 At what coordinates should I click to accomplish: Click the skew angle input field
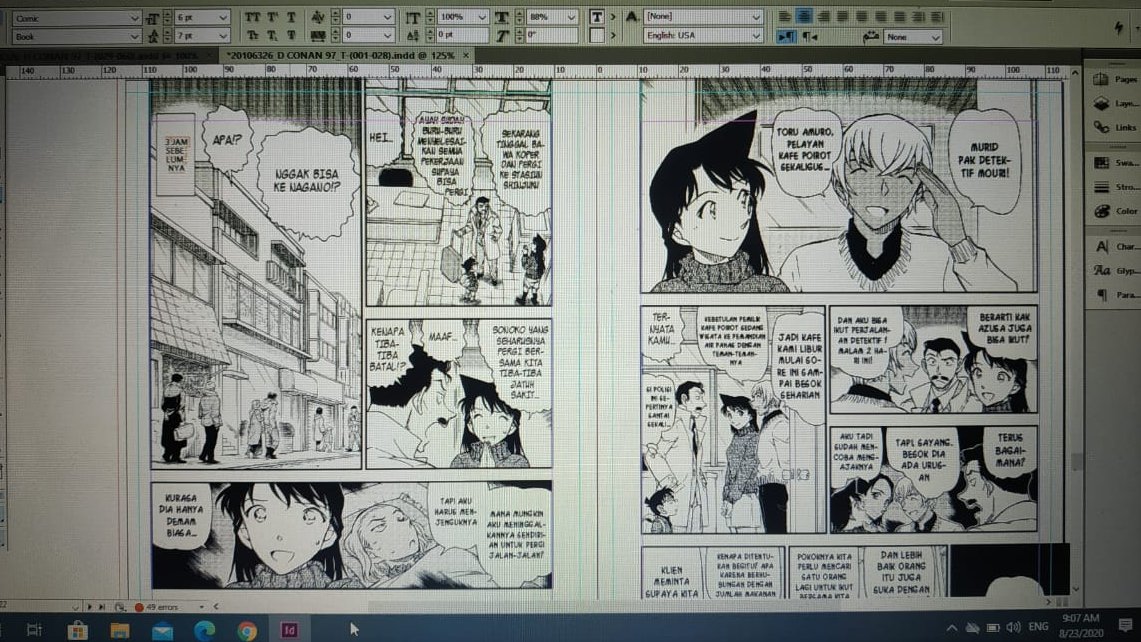(x=552, y=35)
